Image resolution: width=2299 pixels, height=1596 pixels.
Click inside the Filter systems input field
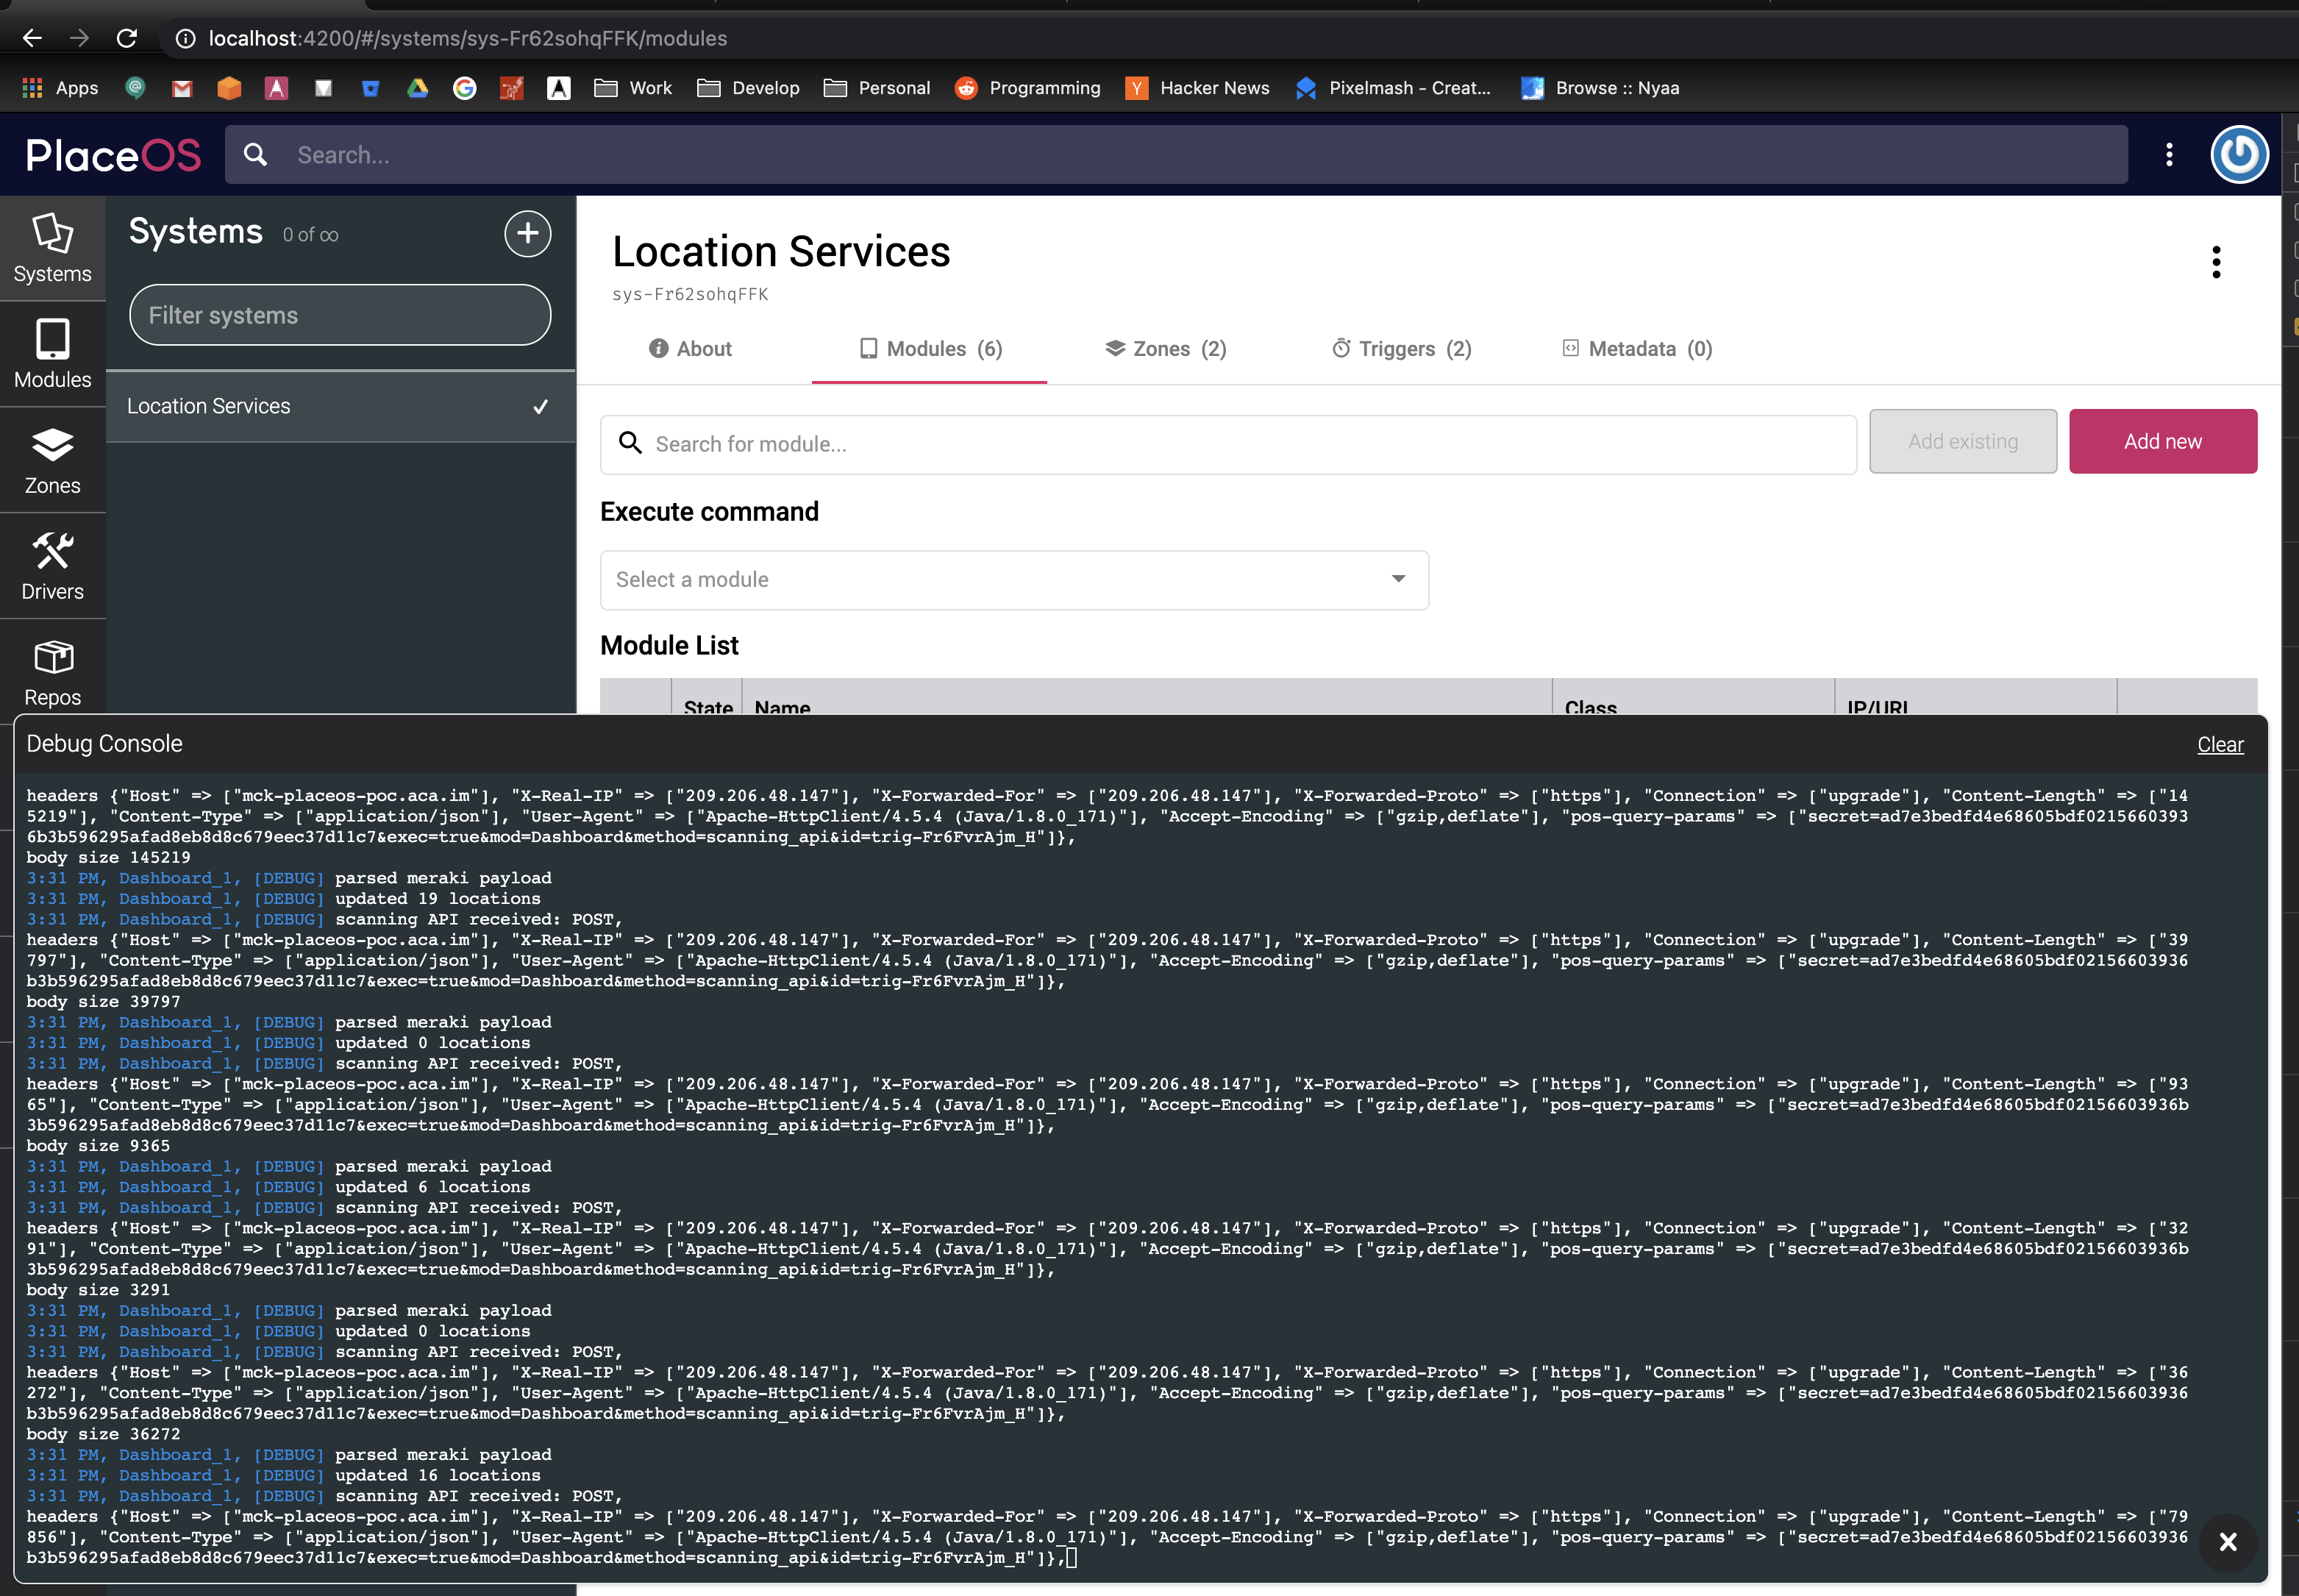(339, 315)
